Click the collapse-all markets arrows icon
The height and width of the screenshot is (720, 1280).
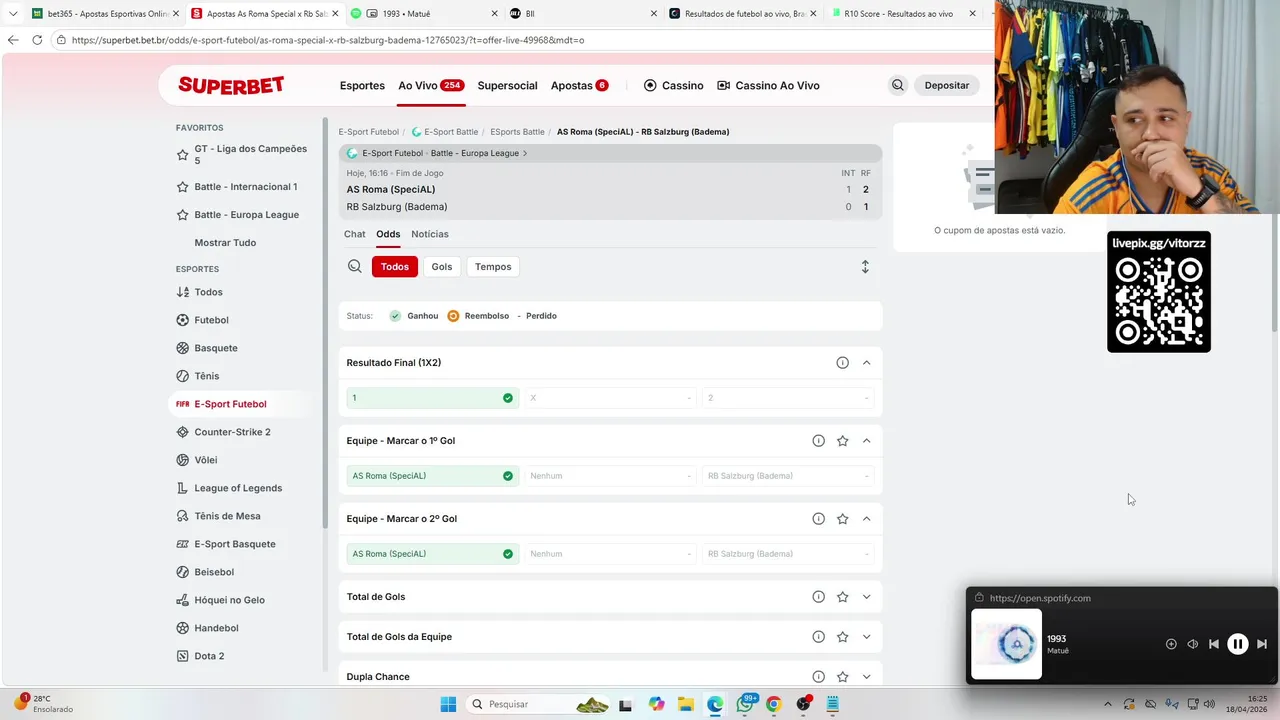click(865, 267)
